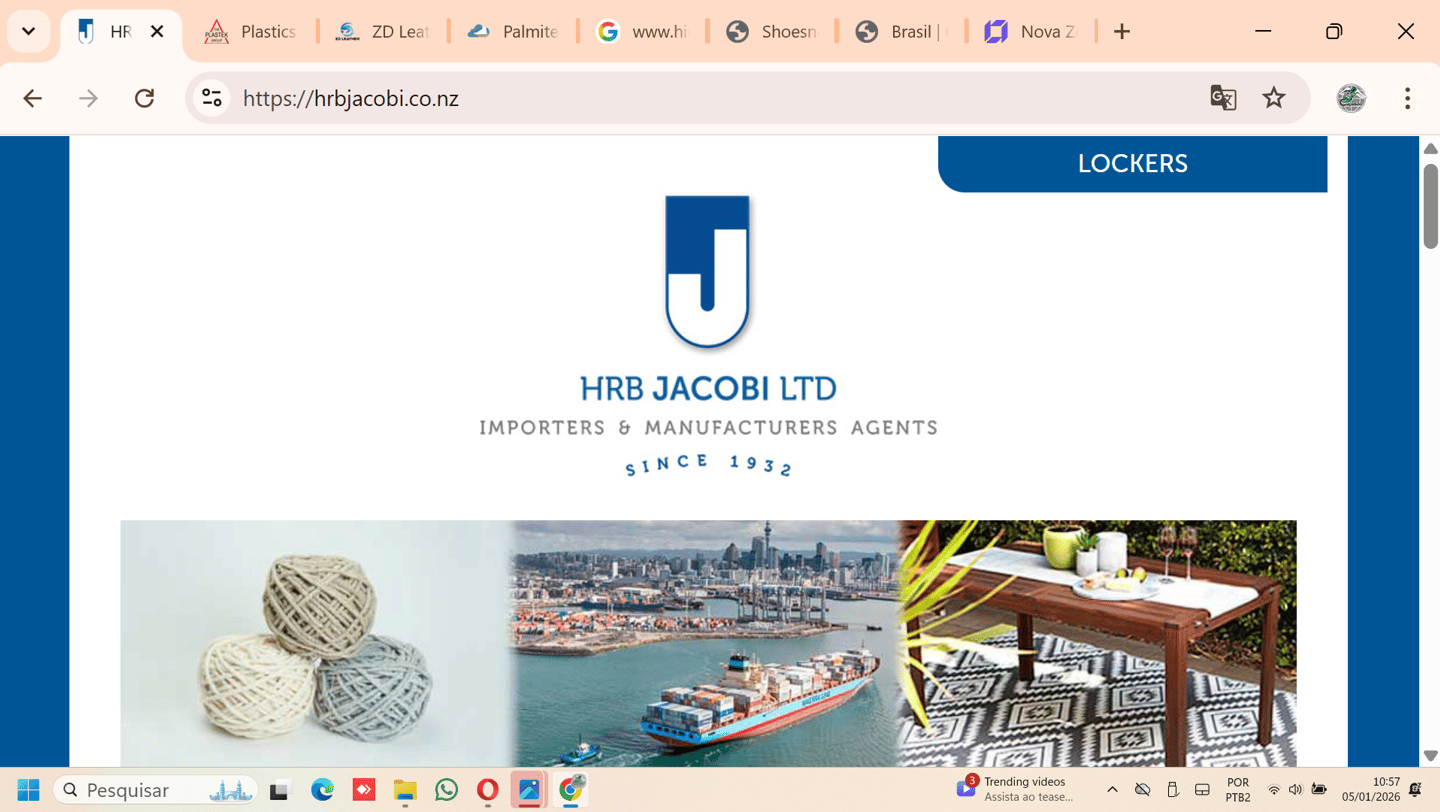Open the Chrome profile avatar

tap(1351, 98)
